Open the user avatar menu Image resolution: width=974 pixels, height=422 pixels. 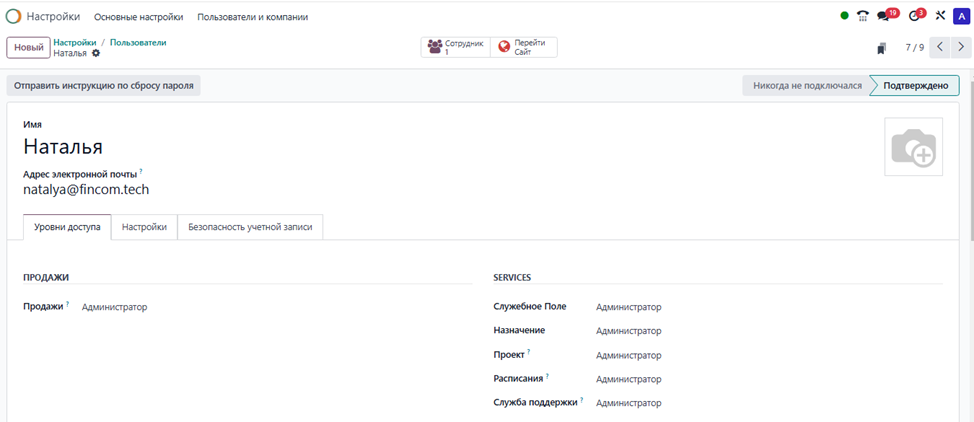pyautogui.click(x=961, y=16)
